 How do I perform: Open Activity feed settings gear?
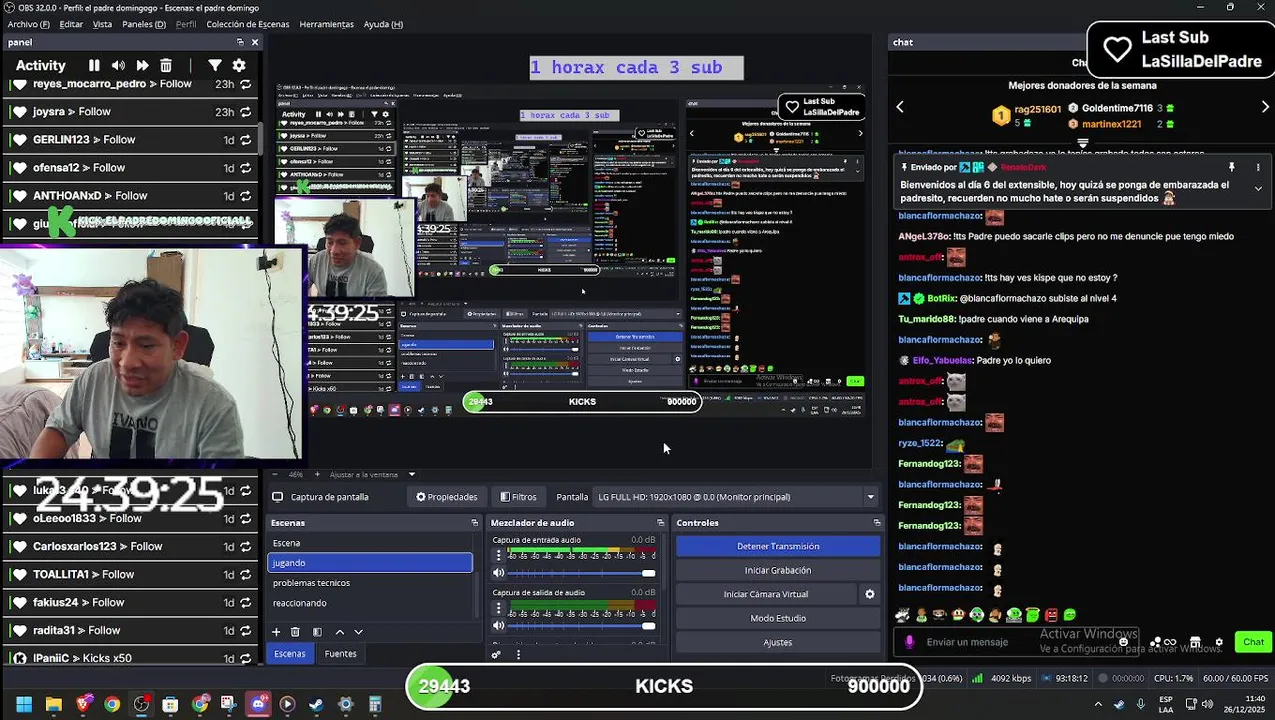point(239,65)
